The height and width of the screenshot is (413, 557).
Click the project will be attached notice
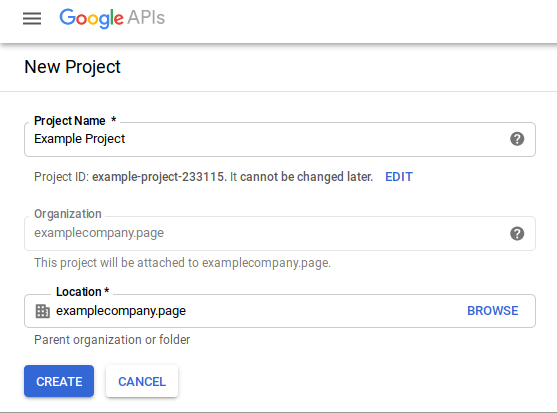[182, 263]
